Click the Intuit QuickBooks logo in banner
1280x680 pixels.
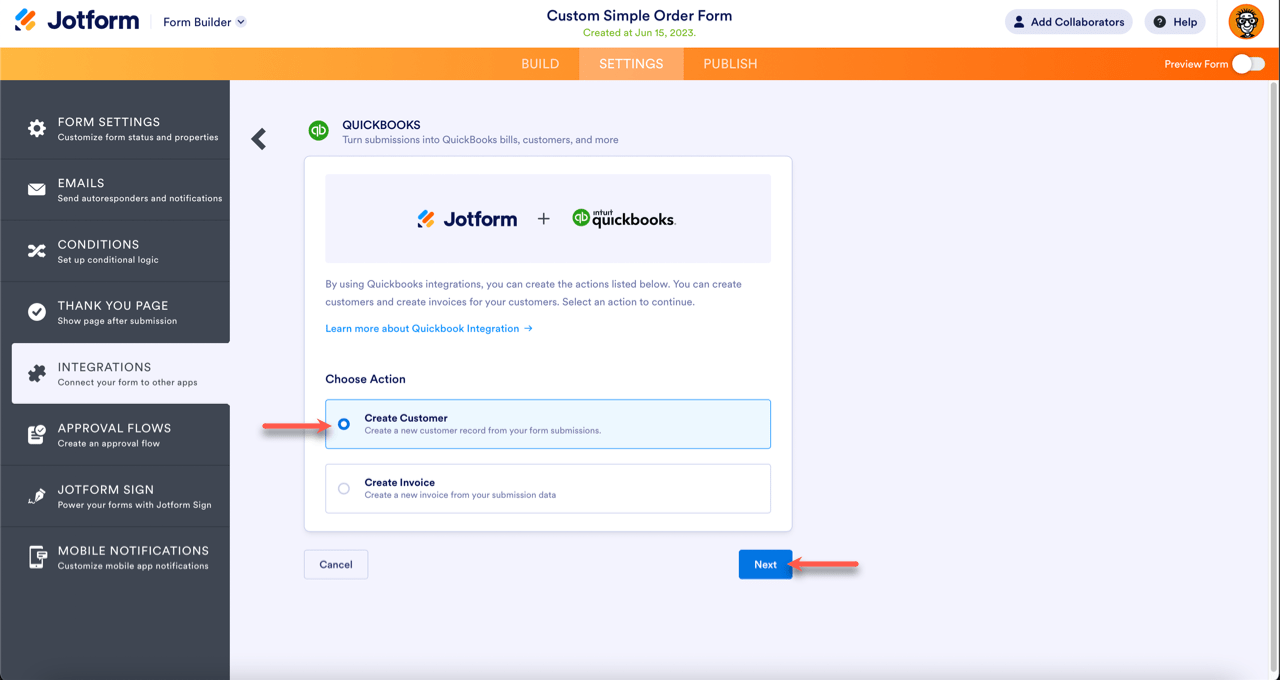click(x=624, y=218)
